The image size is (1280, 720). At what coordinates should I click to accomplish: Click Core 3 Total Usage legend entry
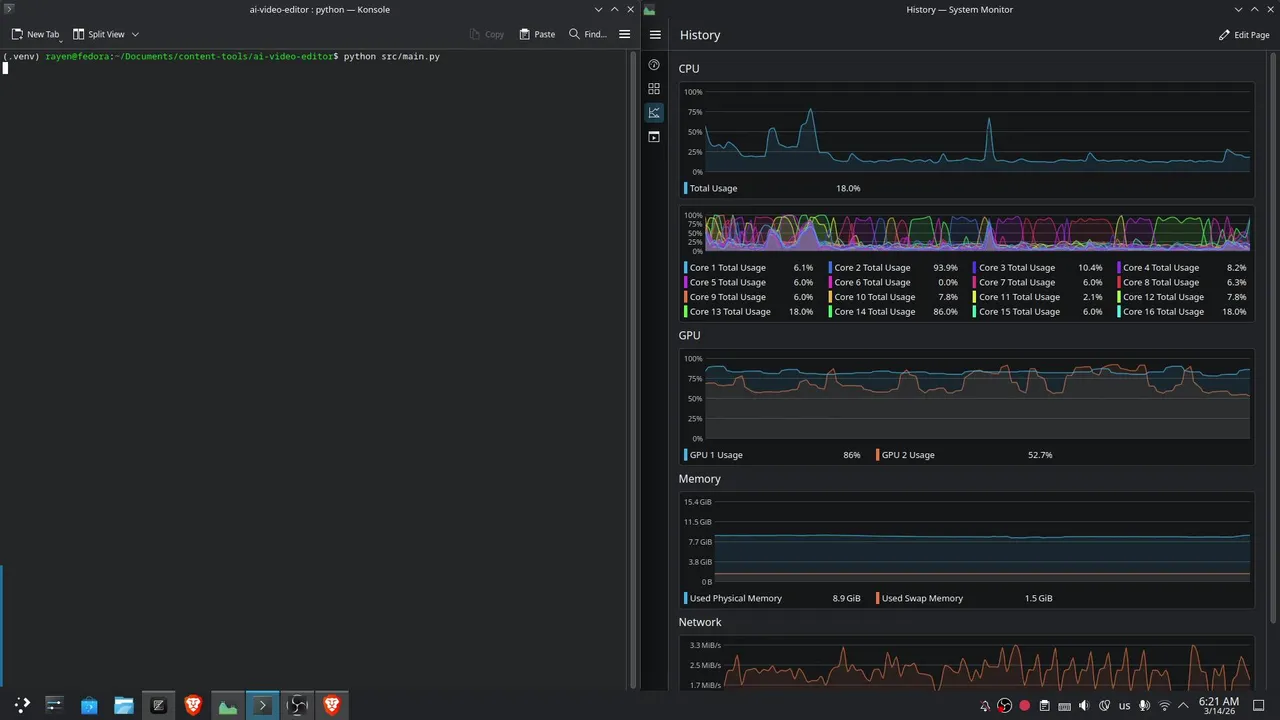point(1038,267)
